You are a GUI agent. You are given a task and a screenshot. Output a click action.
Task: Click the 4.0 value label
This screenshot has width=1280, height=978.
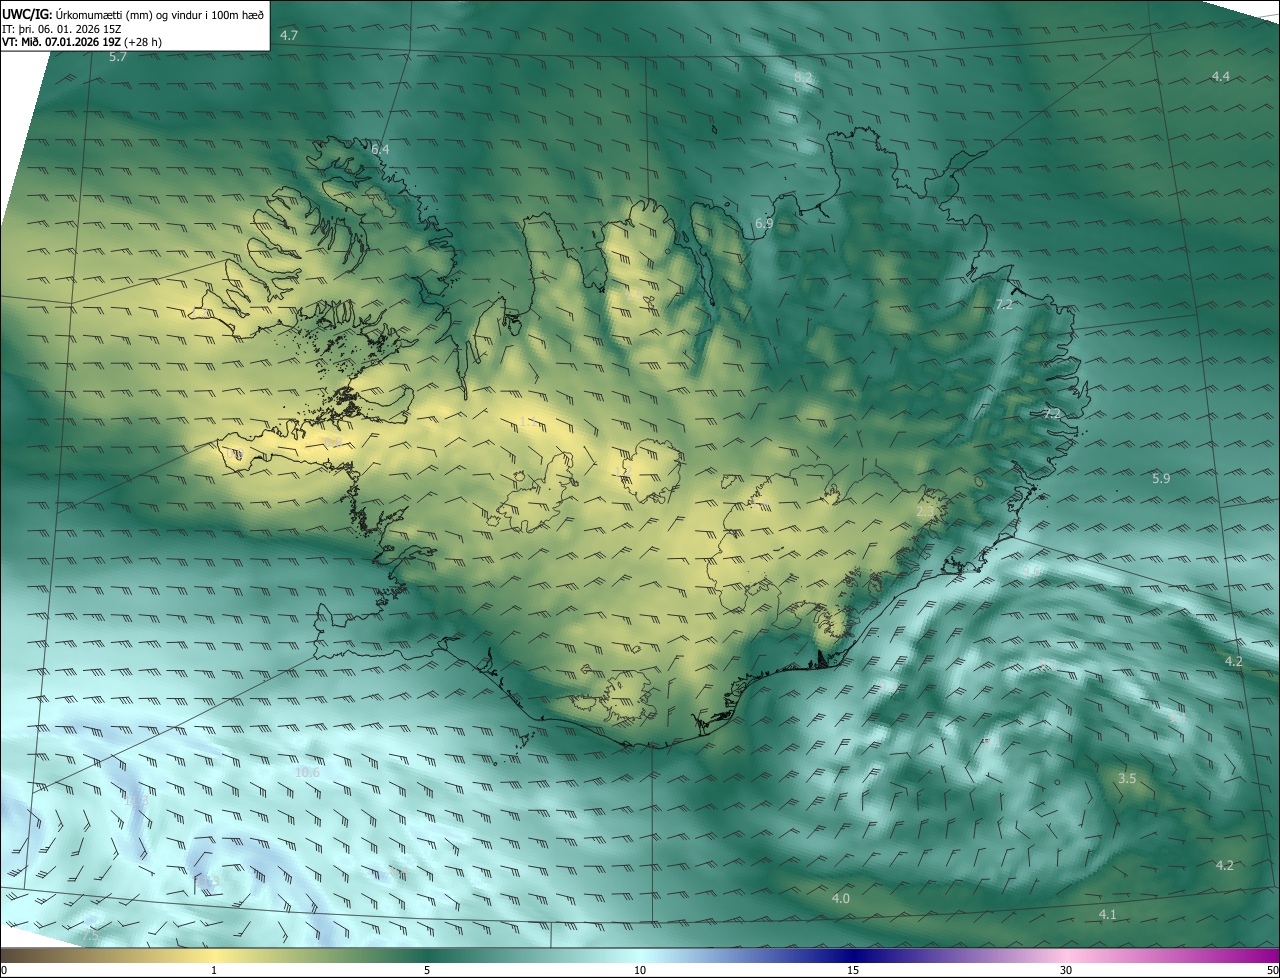841,899
